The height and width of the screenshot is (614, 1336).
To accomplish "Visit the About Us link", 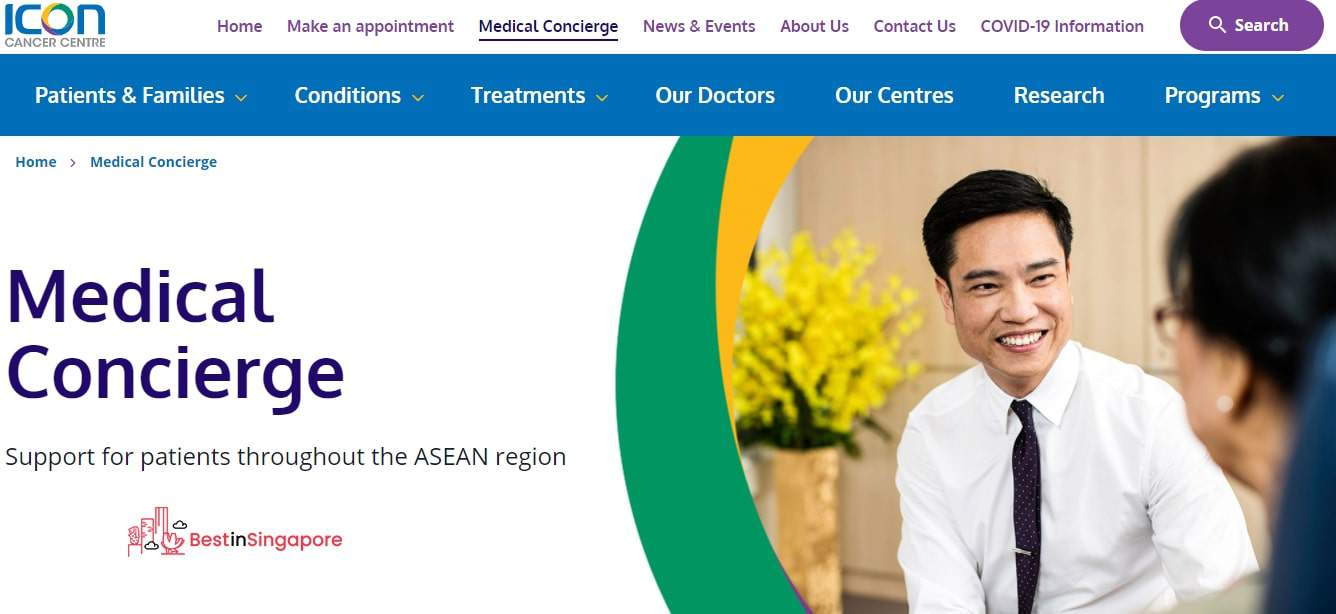I will pos(814,26).
